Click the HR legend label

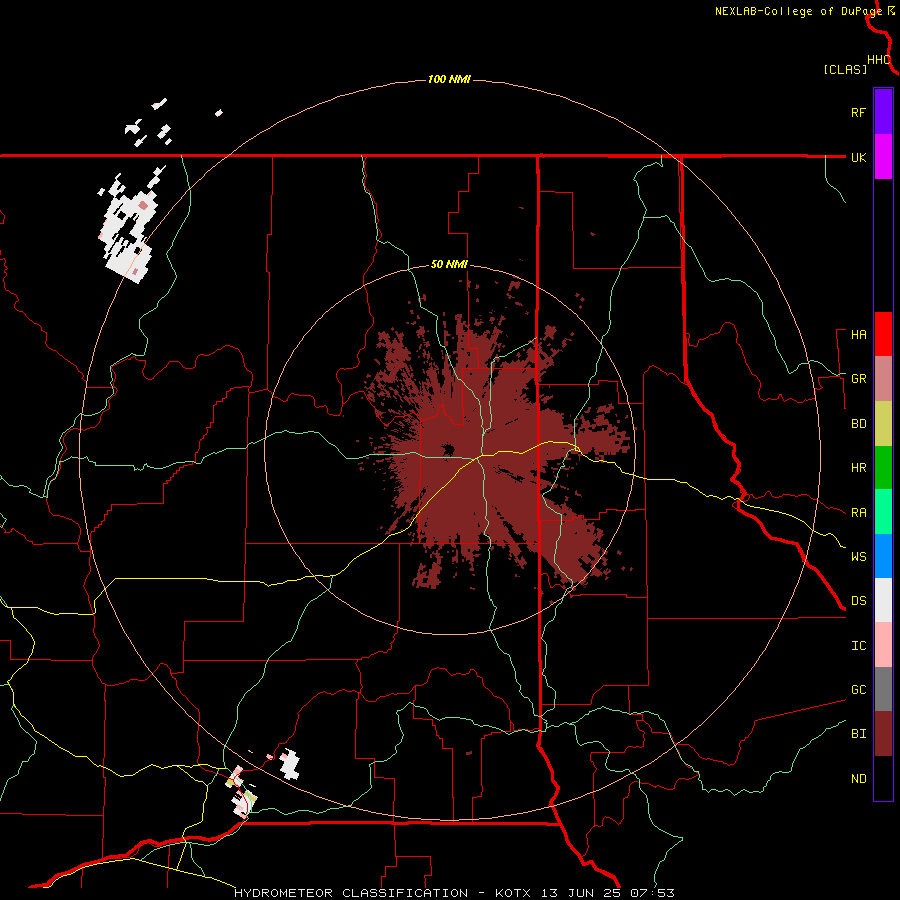click(x=858, y=468)
